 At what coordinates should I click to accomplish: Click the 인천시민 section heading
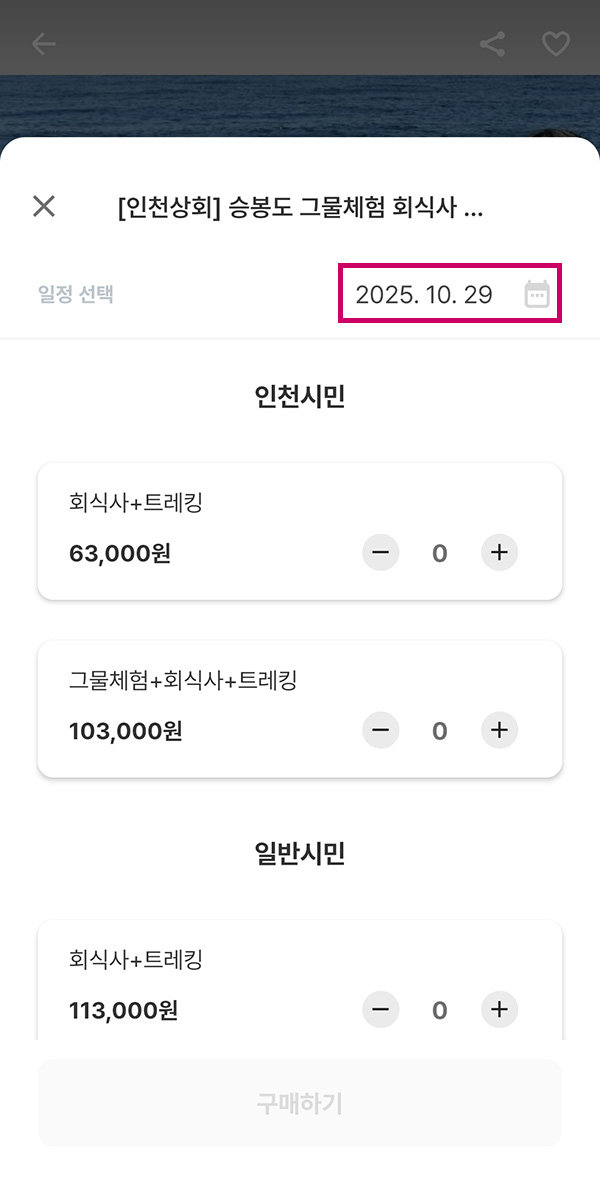click(x=300, y=397)
